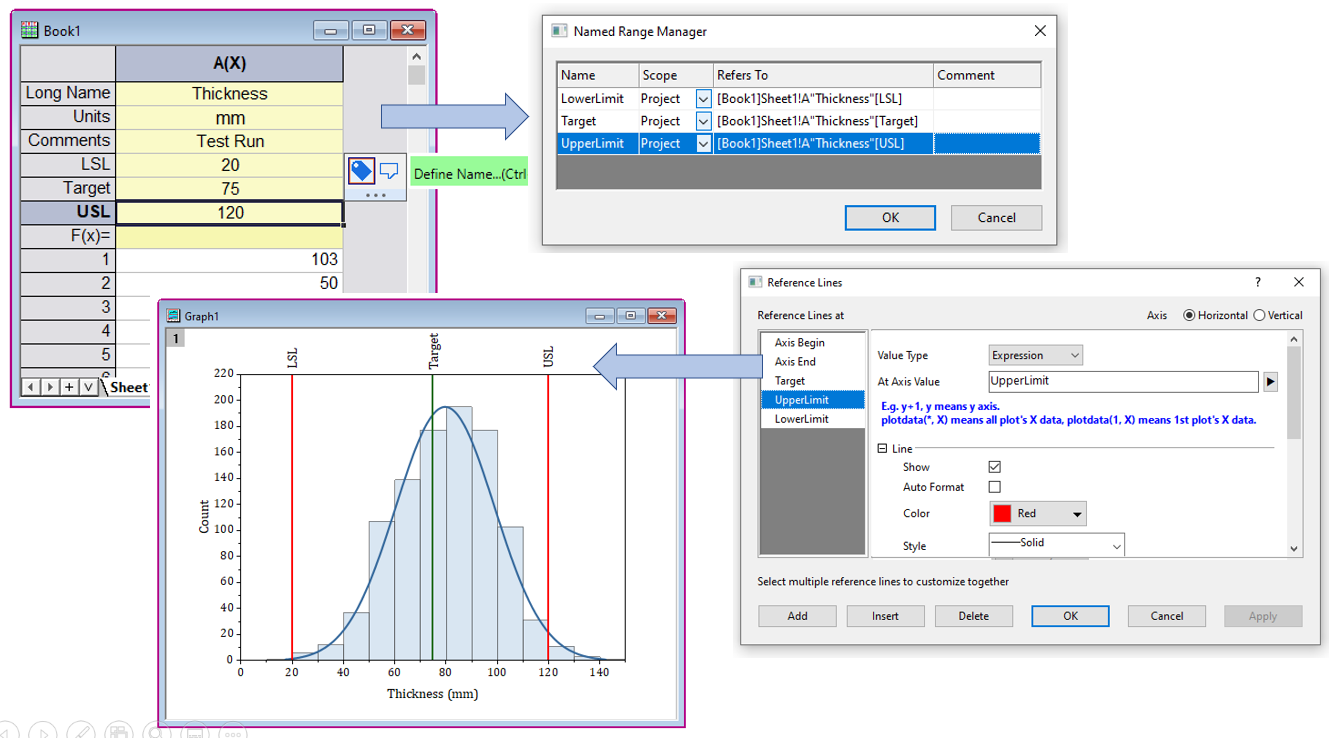Open the Value Type Expression dropdown
This screenshot has height=738, width=1337.
1035,355
